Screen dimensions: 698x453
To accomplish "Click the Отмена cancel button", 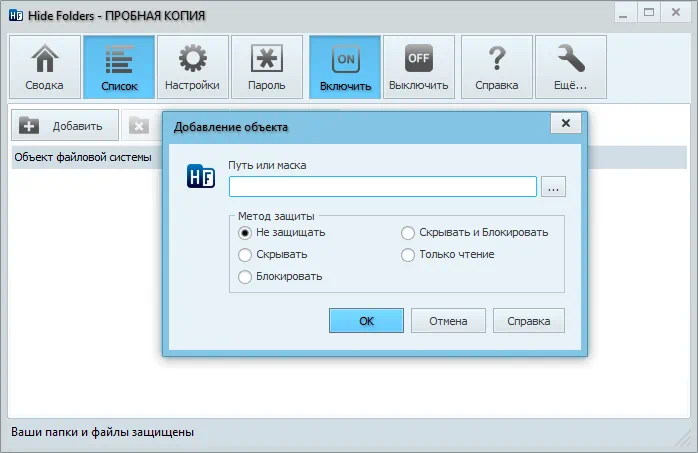I will [x=448, y=321].
